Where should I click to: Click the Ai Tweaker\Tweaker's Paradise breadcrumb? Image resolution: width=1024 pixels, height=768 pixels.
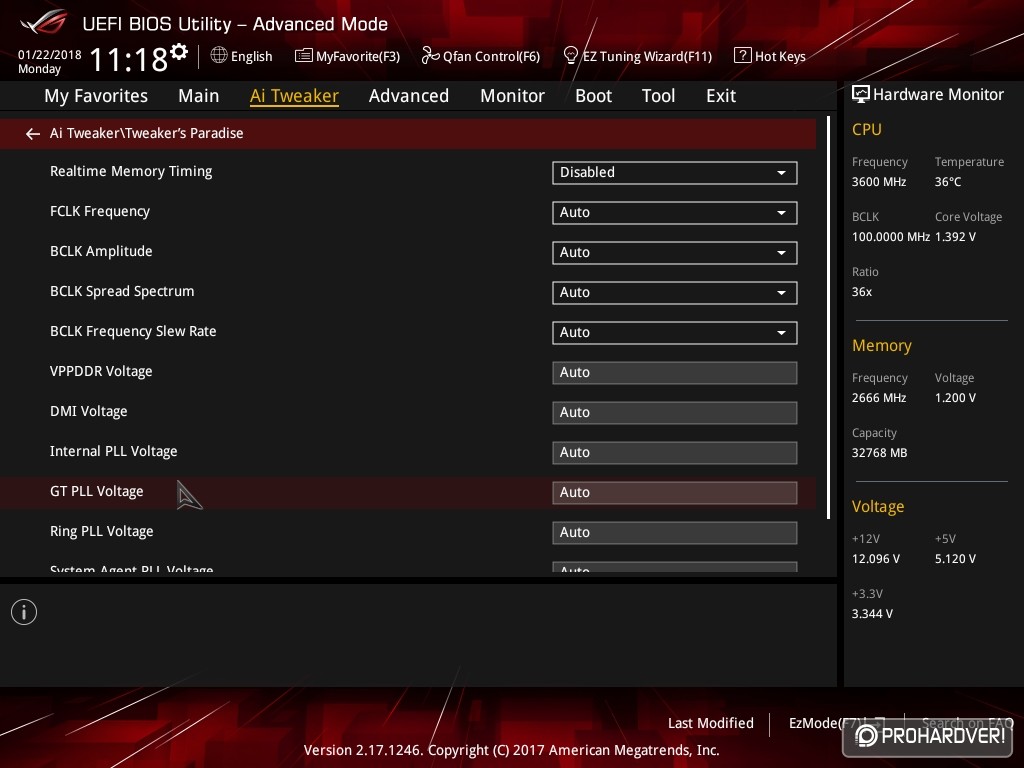[x=147, y=133]
